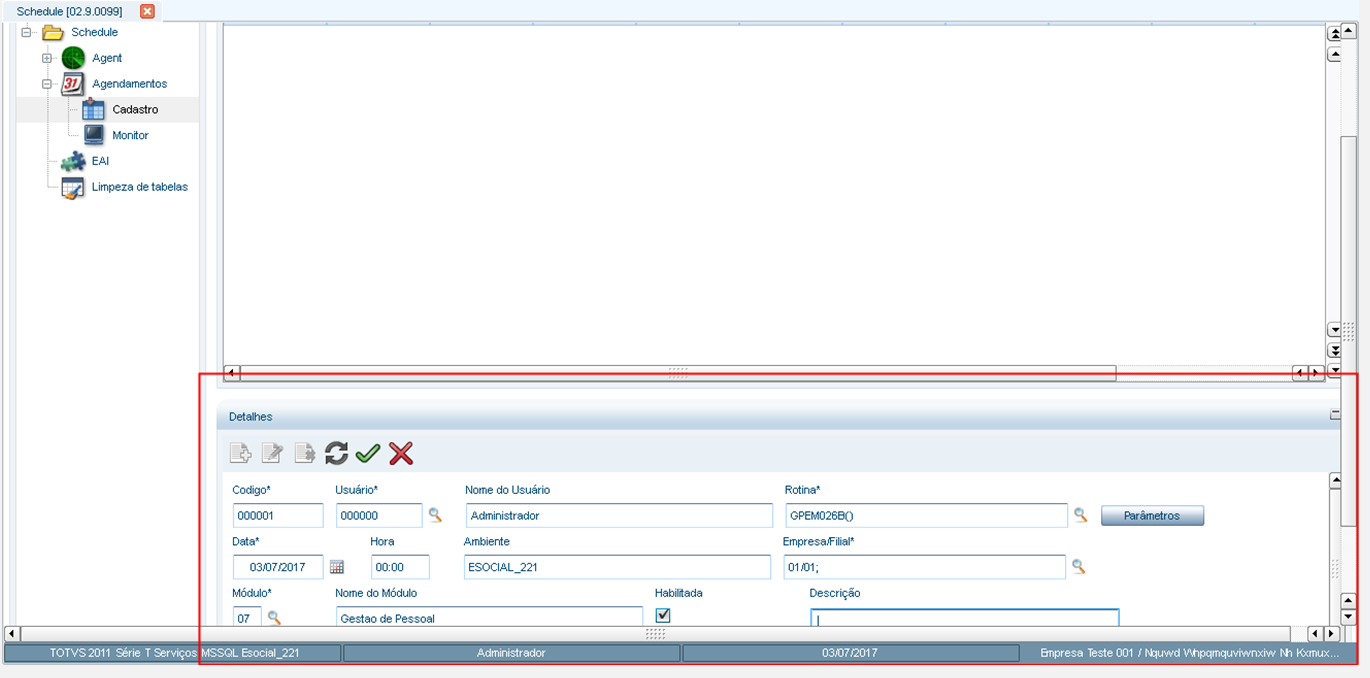
Task: Click the green radar Agent icon
Action: coord(73,58)
